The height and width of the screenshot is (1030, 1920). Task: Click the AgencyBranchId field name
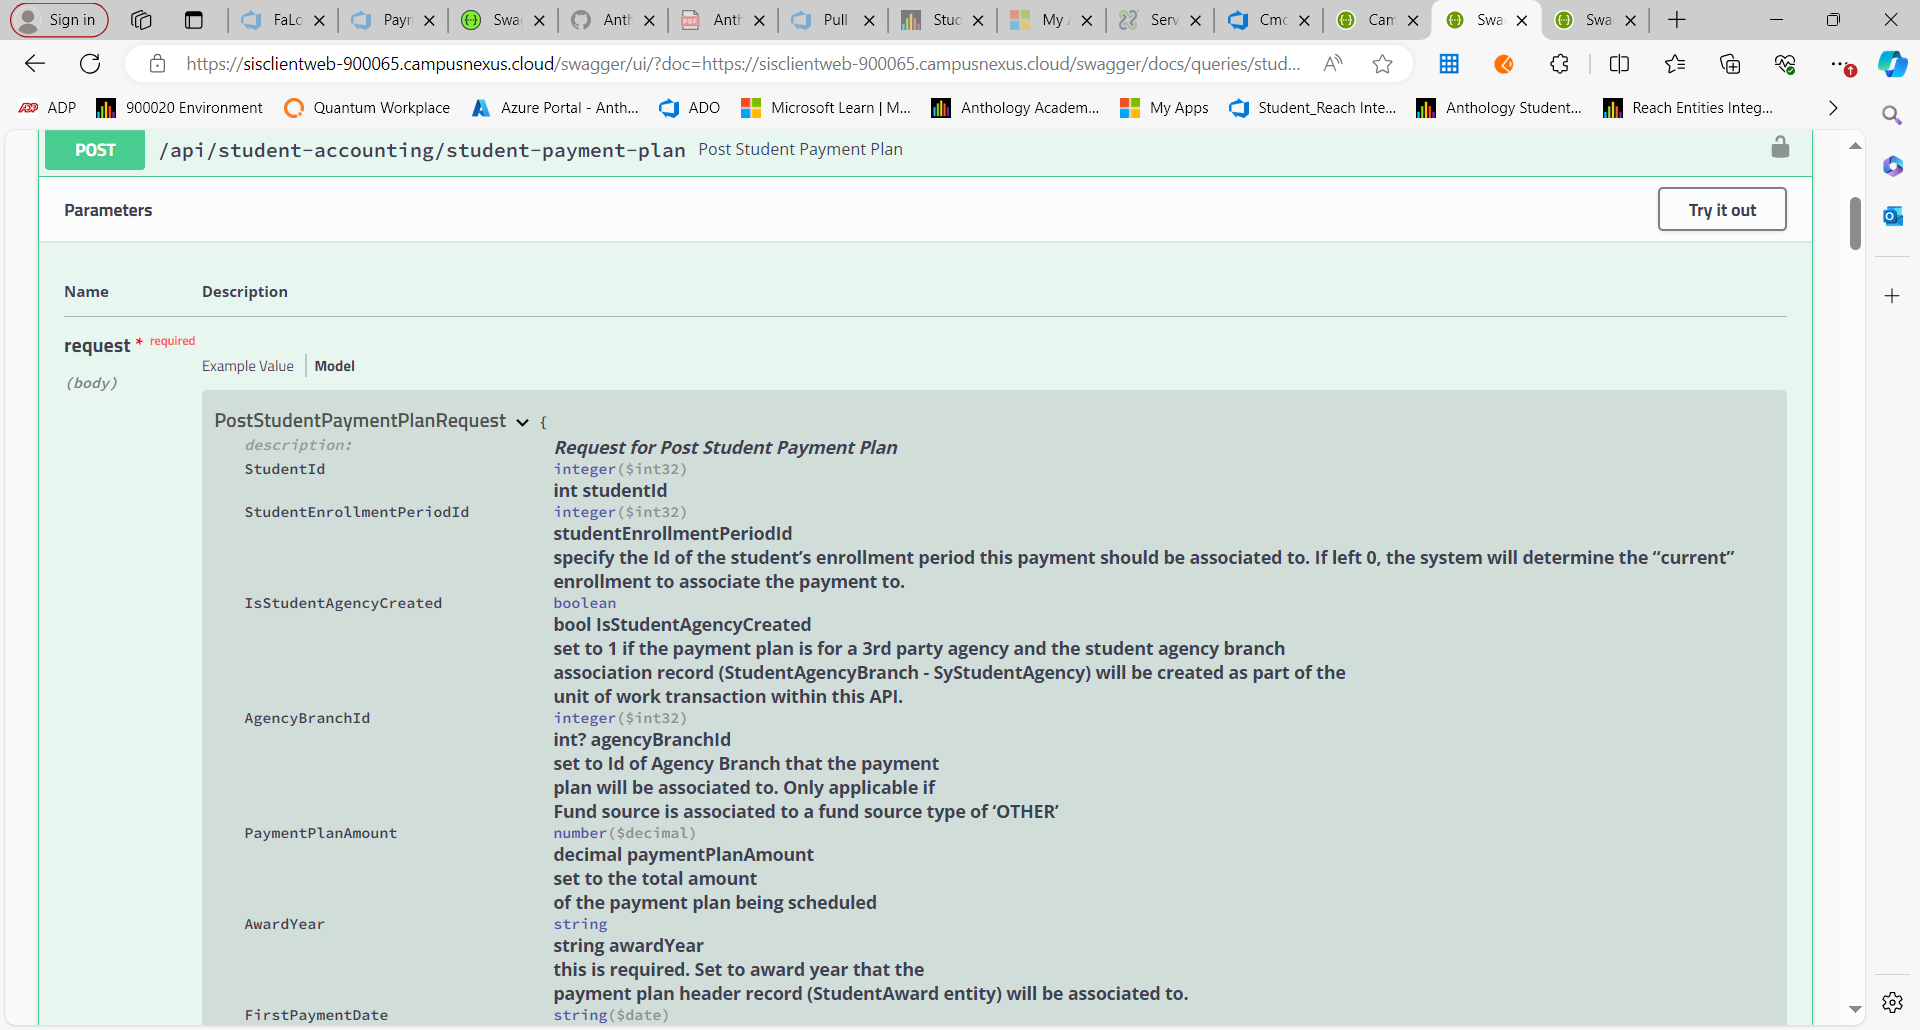click(x=307, y=718)
